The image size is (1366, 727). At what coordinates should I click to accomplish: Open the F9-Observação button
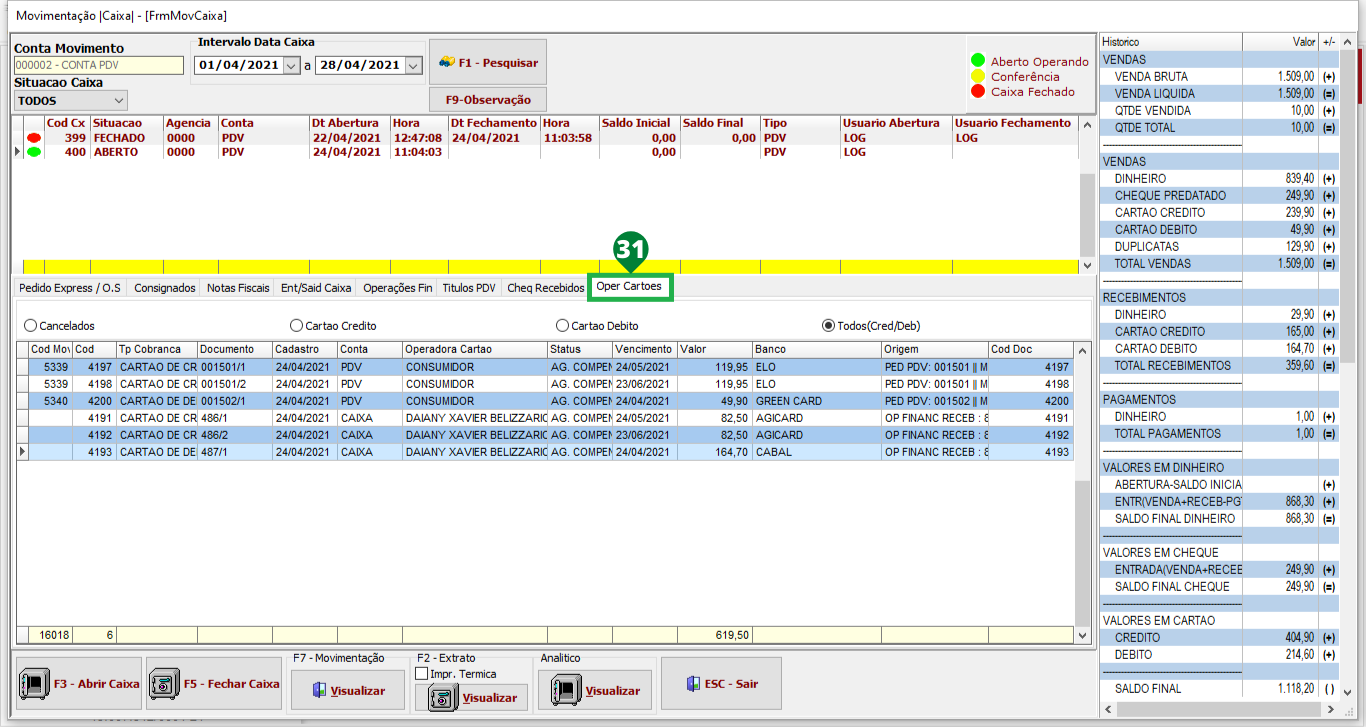coord(488,100)
